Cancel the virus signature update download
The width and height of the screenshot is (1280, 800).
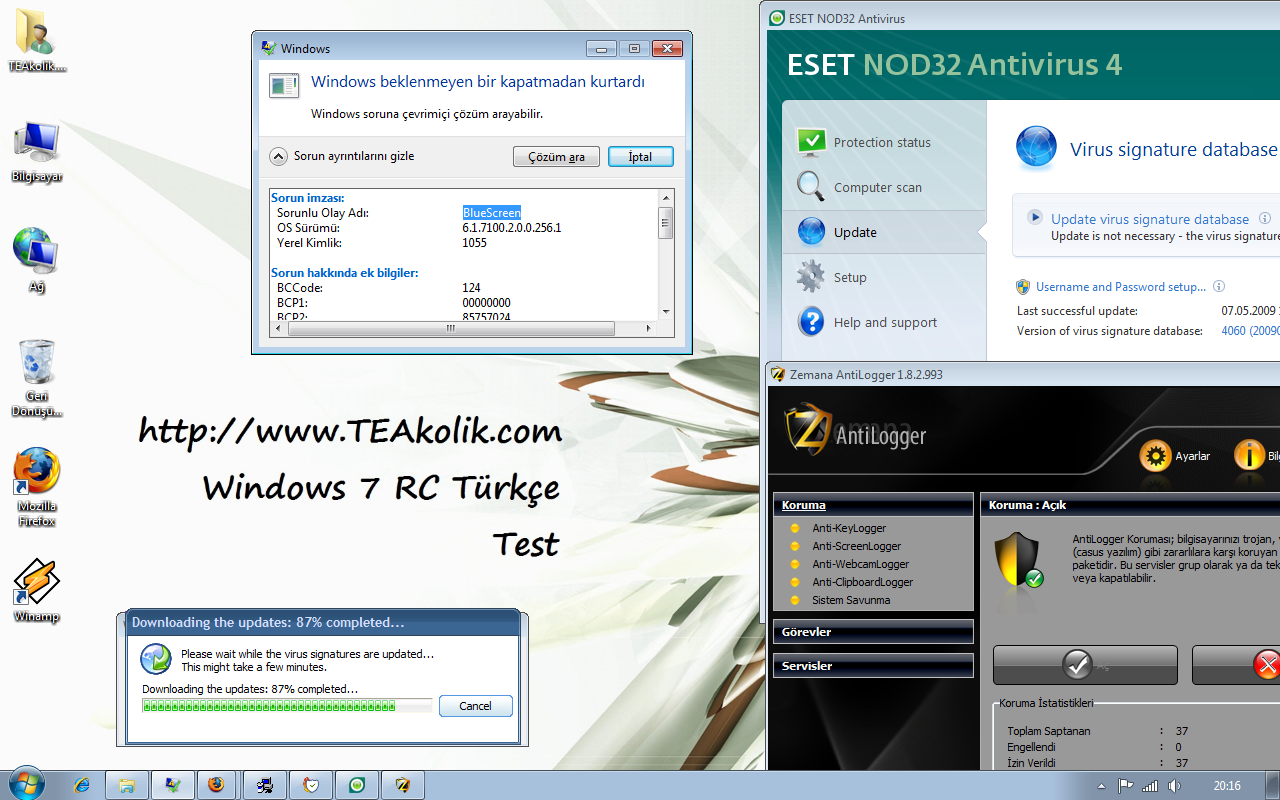(475, 706)
